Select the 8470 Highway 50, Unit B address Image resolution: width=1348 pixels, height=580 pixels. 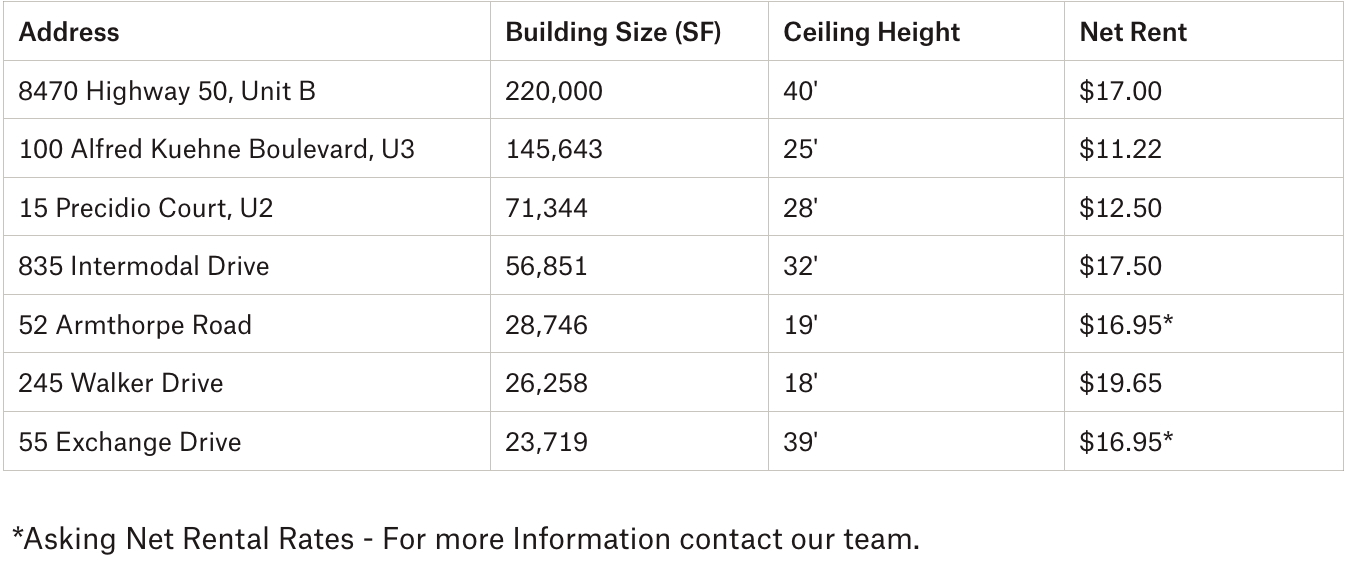click(x=167, y=91)
